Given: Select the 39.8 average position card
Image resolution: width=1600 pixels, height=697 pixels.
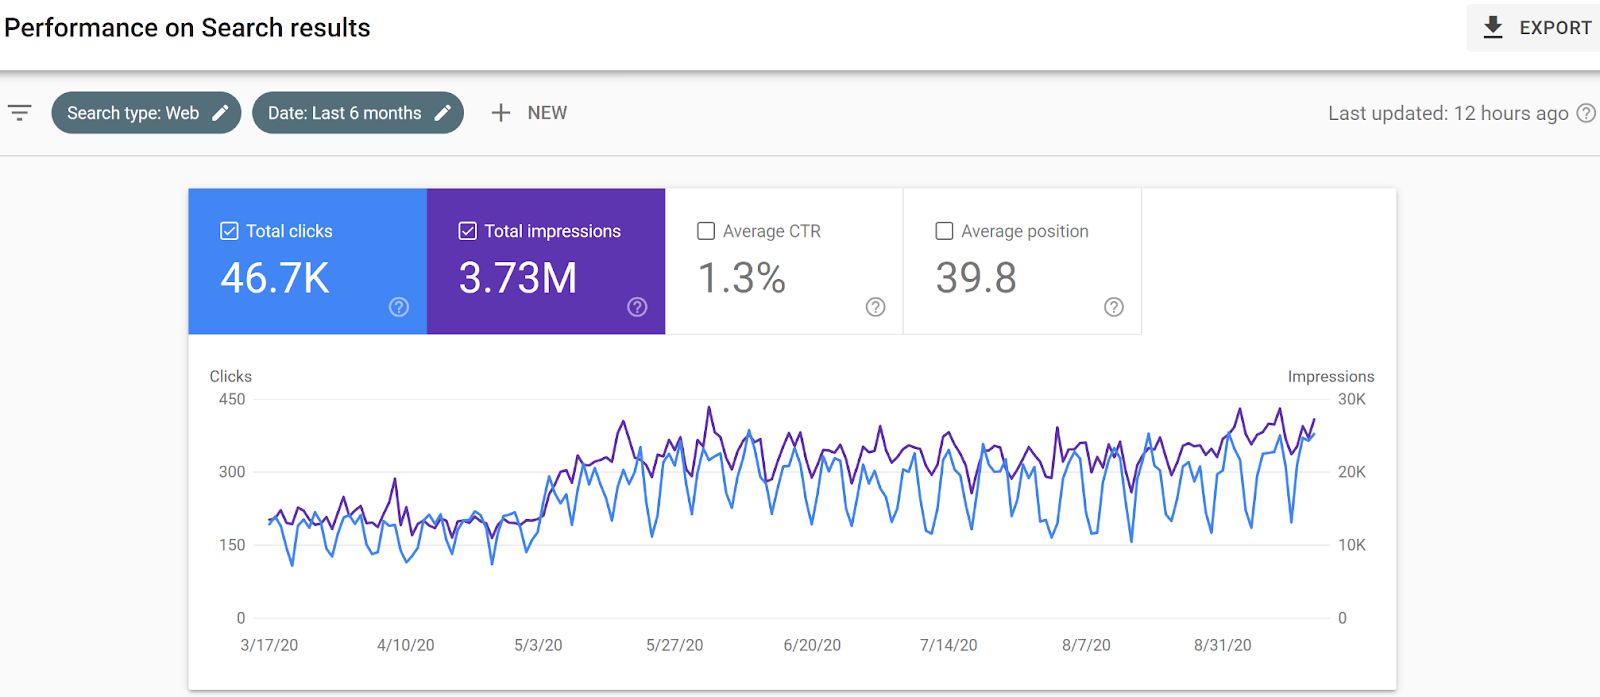Looking at the screenshot, I should pos(1022,261).
